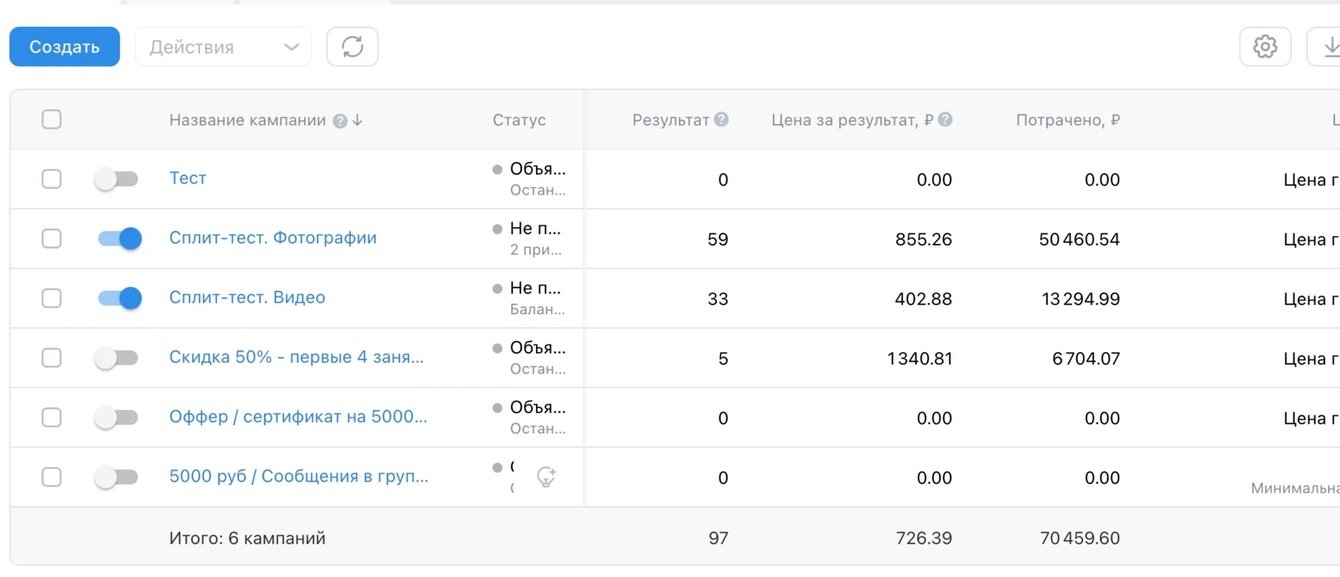Open the Действия dropdown
1340x577 pixels.
coord(223,47)
